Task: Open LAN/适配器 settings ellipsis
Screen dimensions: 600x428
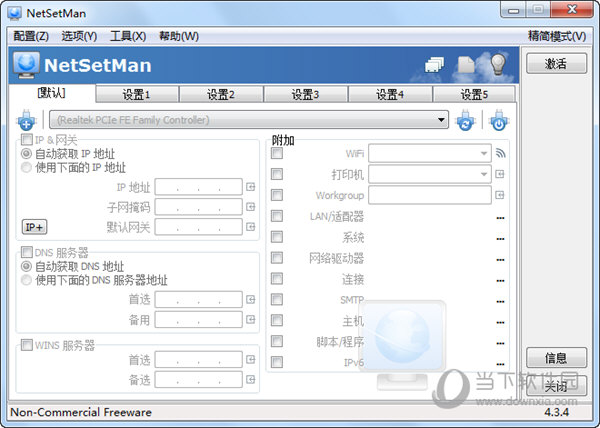Action: pos(500,218)
